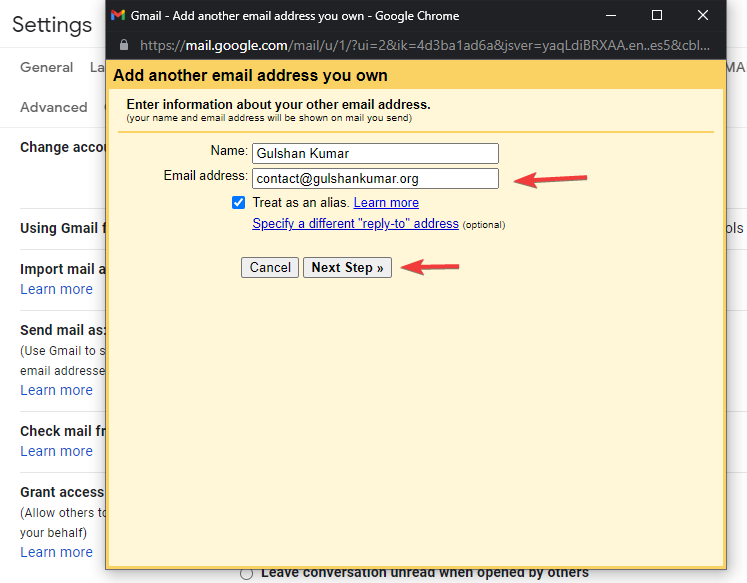Open Learn more under Import mail
The image size is (747, 583).
pos(56,289)
